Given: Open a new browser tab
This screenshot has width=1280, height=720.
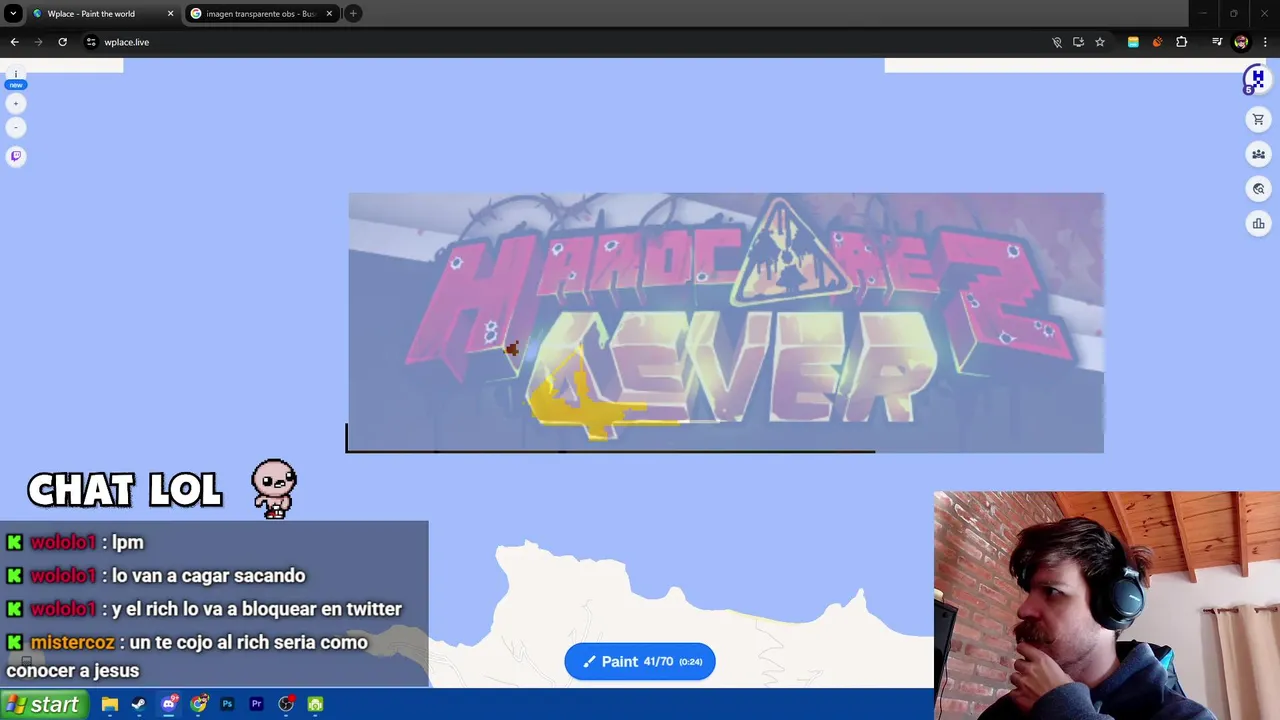Looking at the screenshot, I should click(x=353, y=14).
